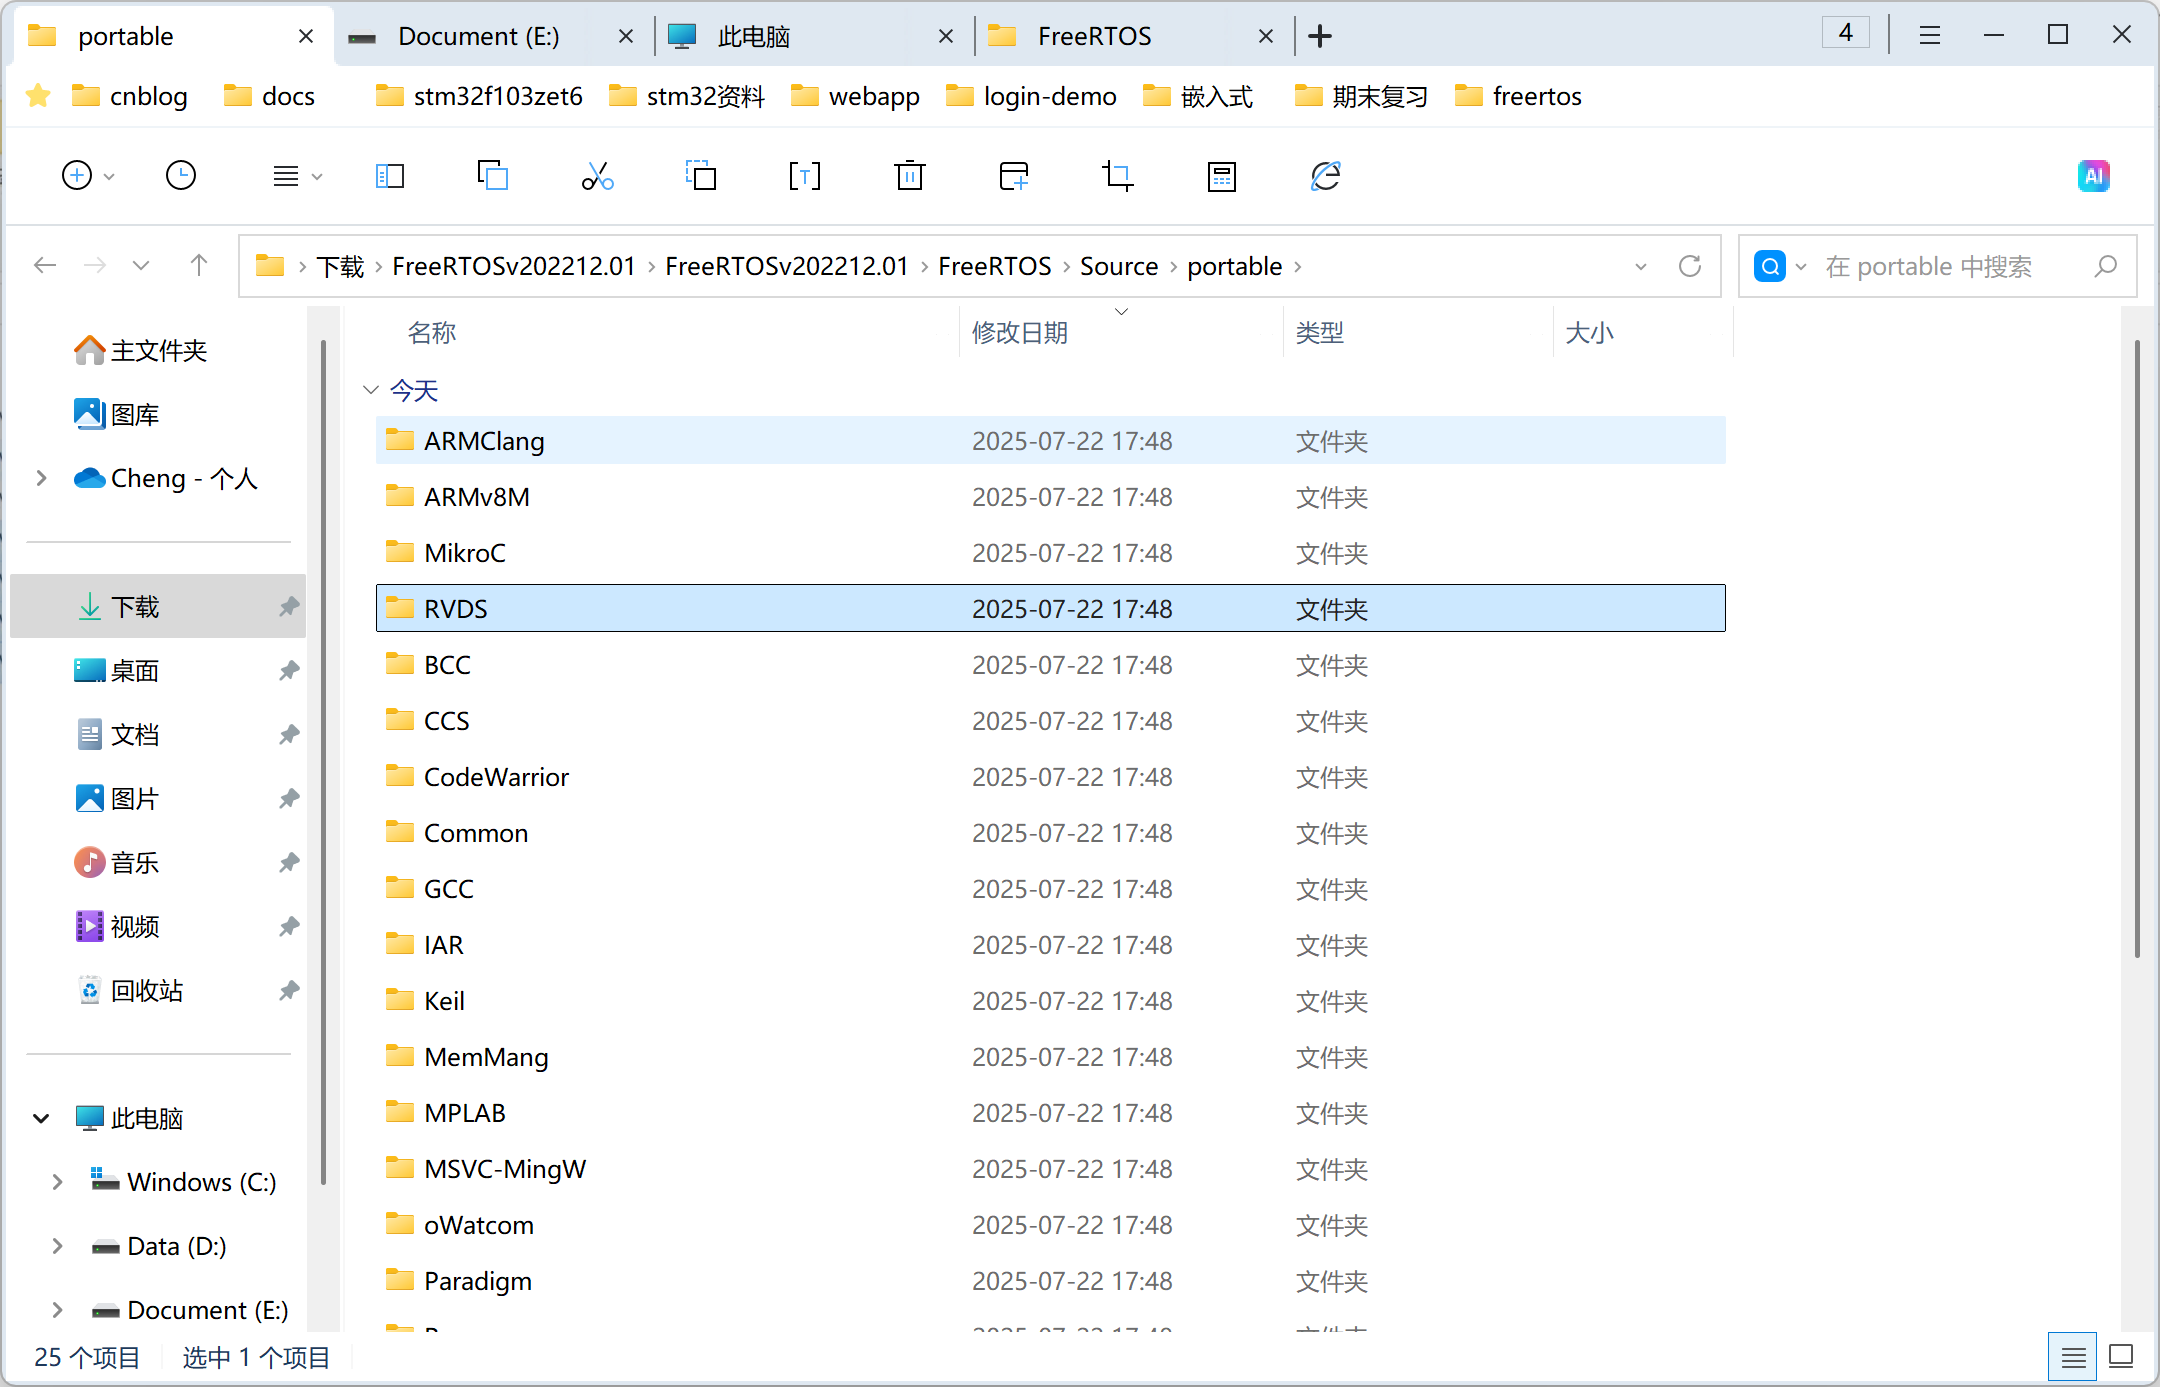Viewport: 2160px width, 1387px height.
Task: Click the refresh address bar icon
Action: (x=1690, y=266)
